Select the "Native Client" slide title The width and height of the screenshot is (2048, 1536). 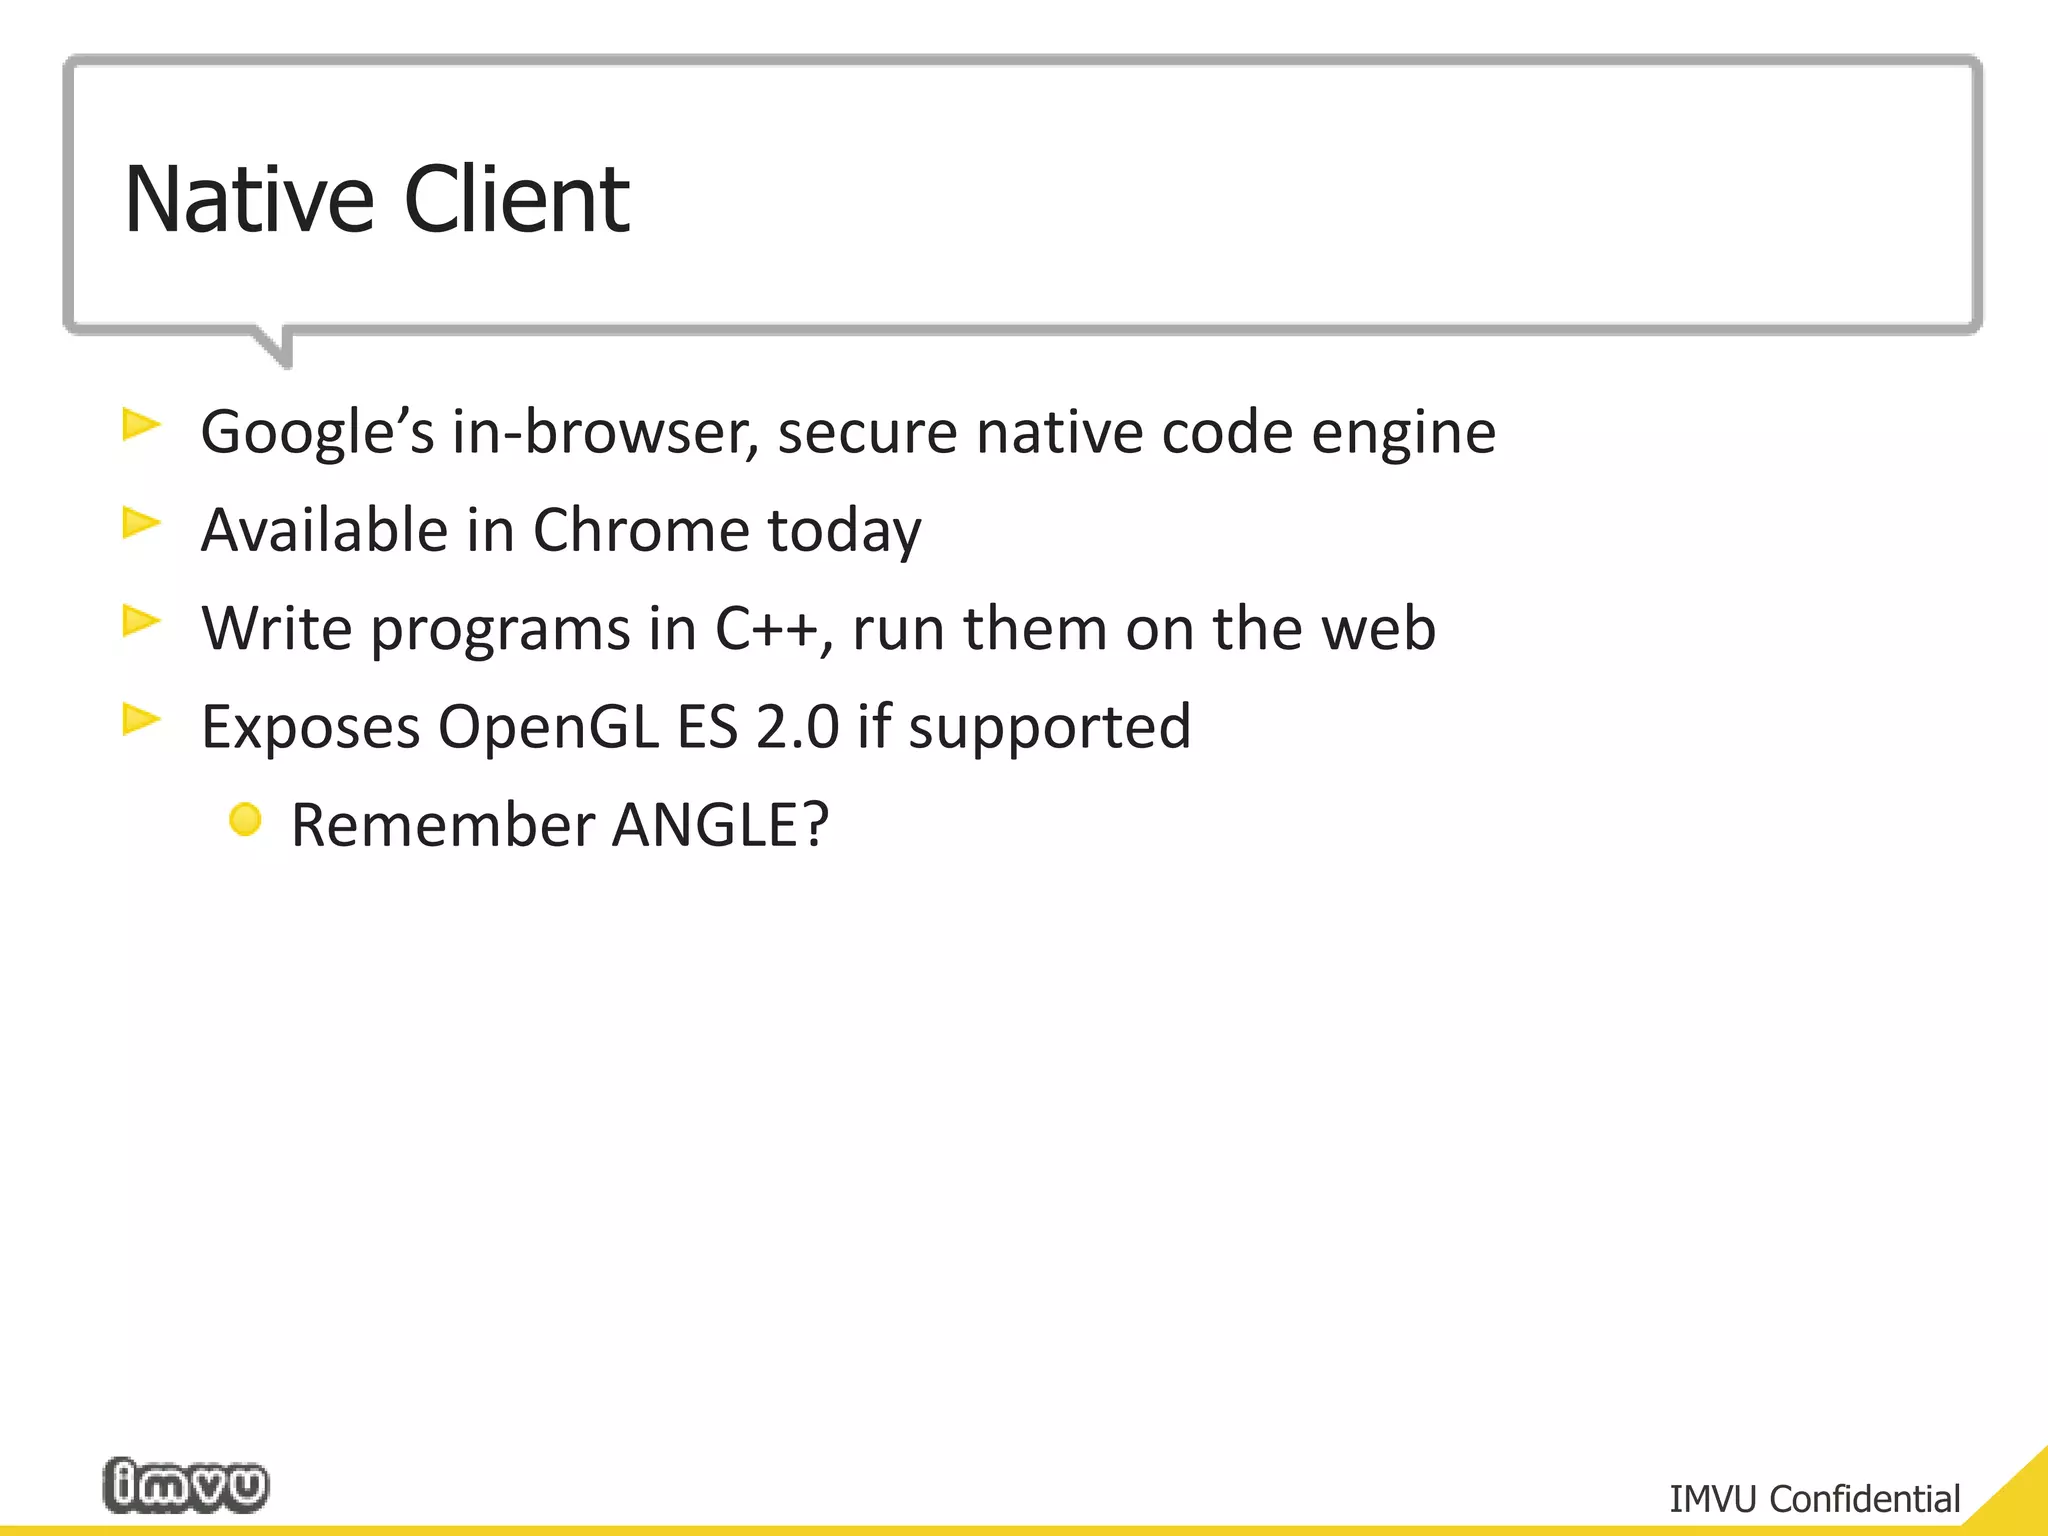(x=377, y=200)
